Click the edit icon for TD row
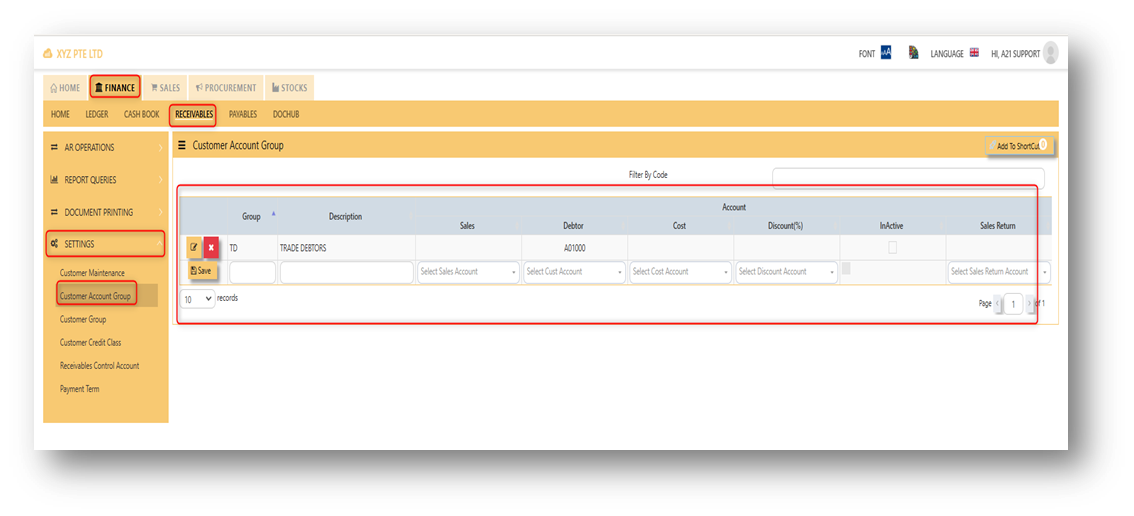The width and height of the screenshot is (1134, 516). [194, 248]
